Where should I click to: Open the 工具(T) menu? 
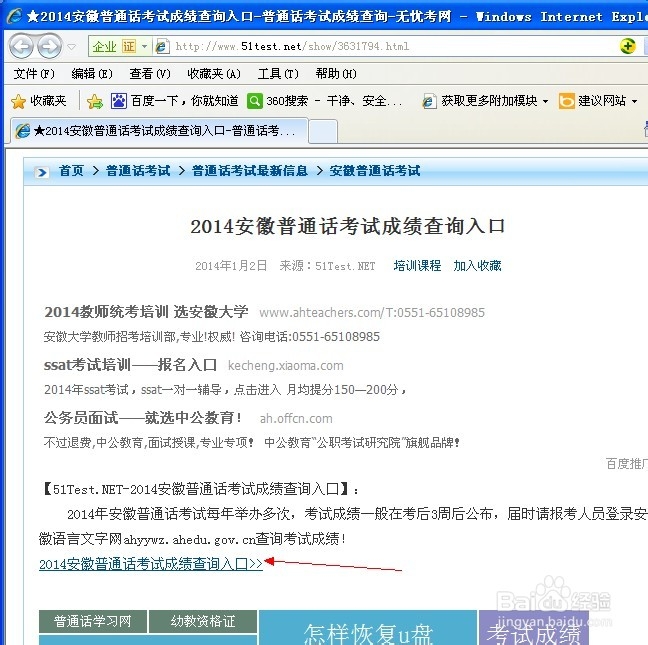278,74
